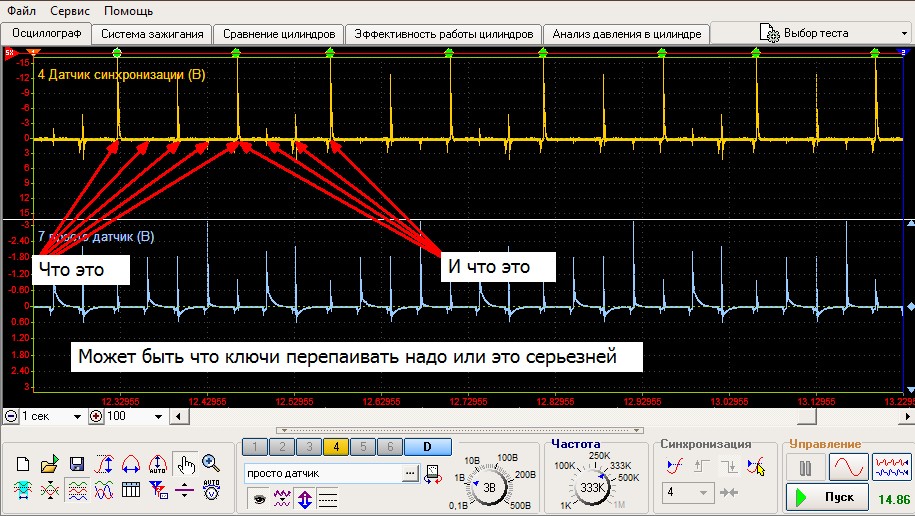This screenshot has height=516, width=915.
Task: Toggle the separated channels view icon
Action: point(77,490)
